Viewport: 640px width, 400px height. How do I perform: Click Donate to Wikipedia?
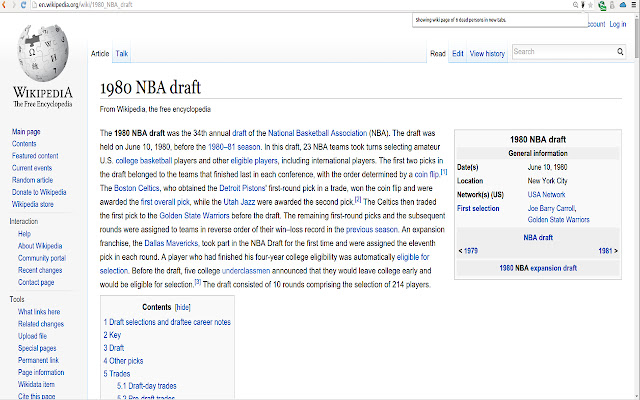(39, 192)
